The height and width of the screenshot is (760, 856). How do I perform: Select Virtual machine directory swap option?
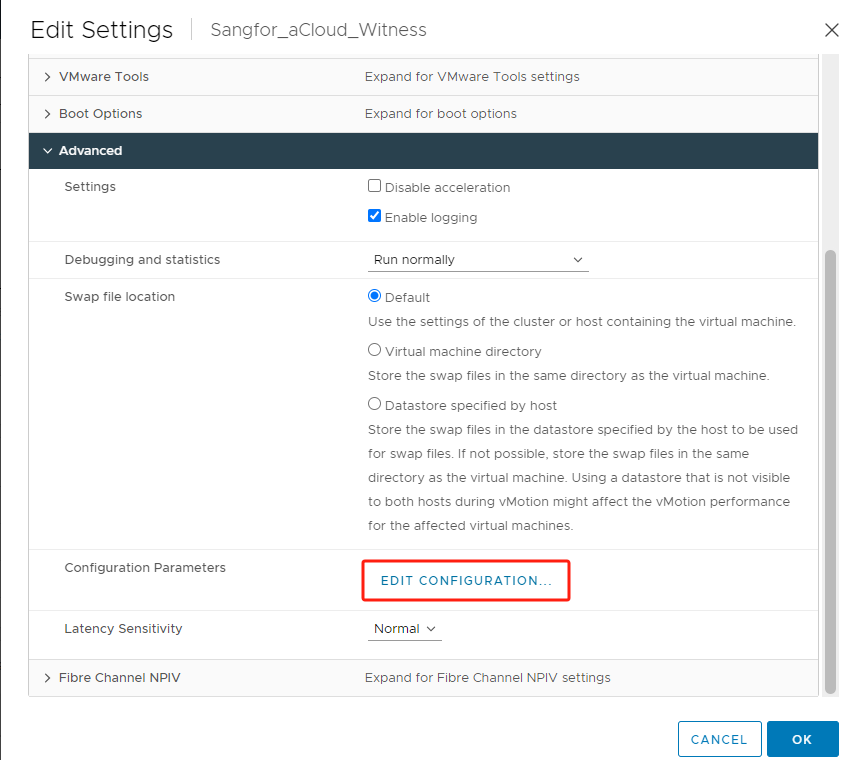pyautogui.click(x=375, y=351)
